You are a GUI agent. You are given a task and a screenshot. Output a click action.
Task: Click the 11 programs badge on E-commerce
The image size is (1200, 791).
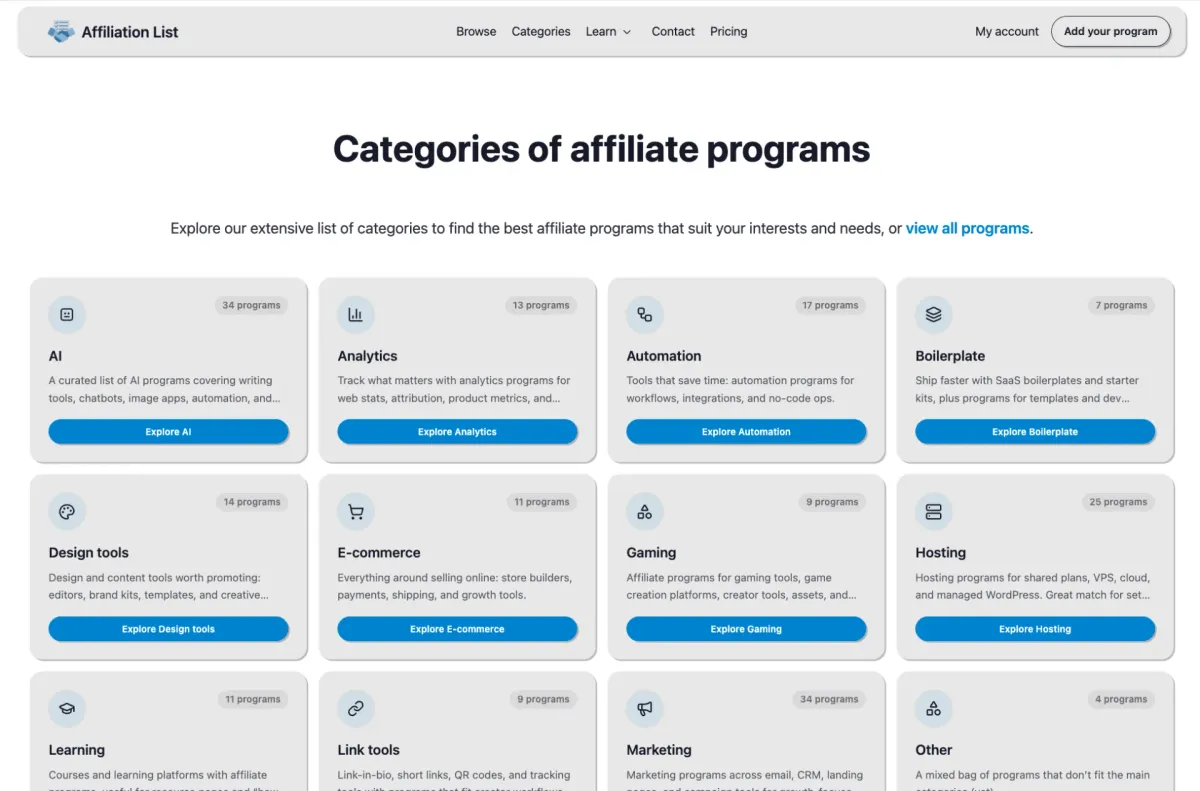[542, 502]
